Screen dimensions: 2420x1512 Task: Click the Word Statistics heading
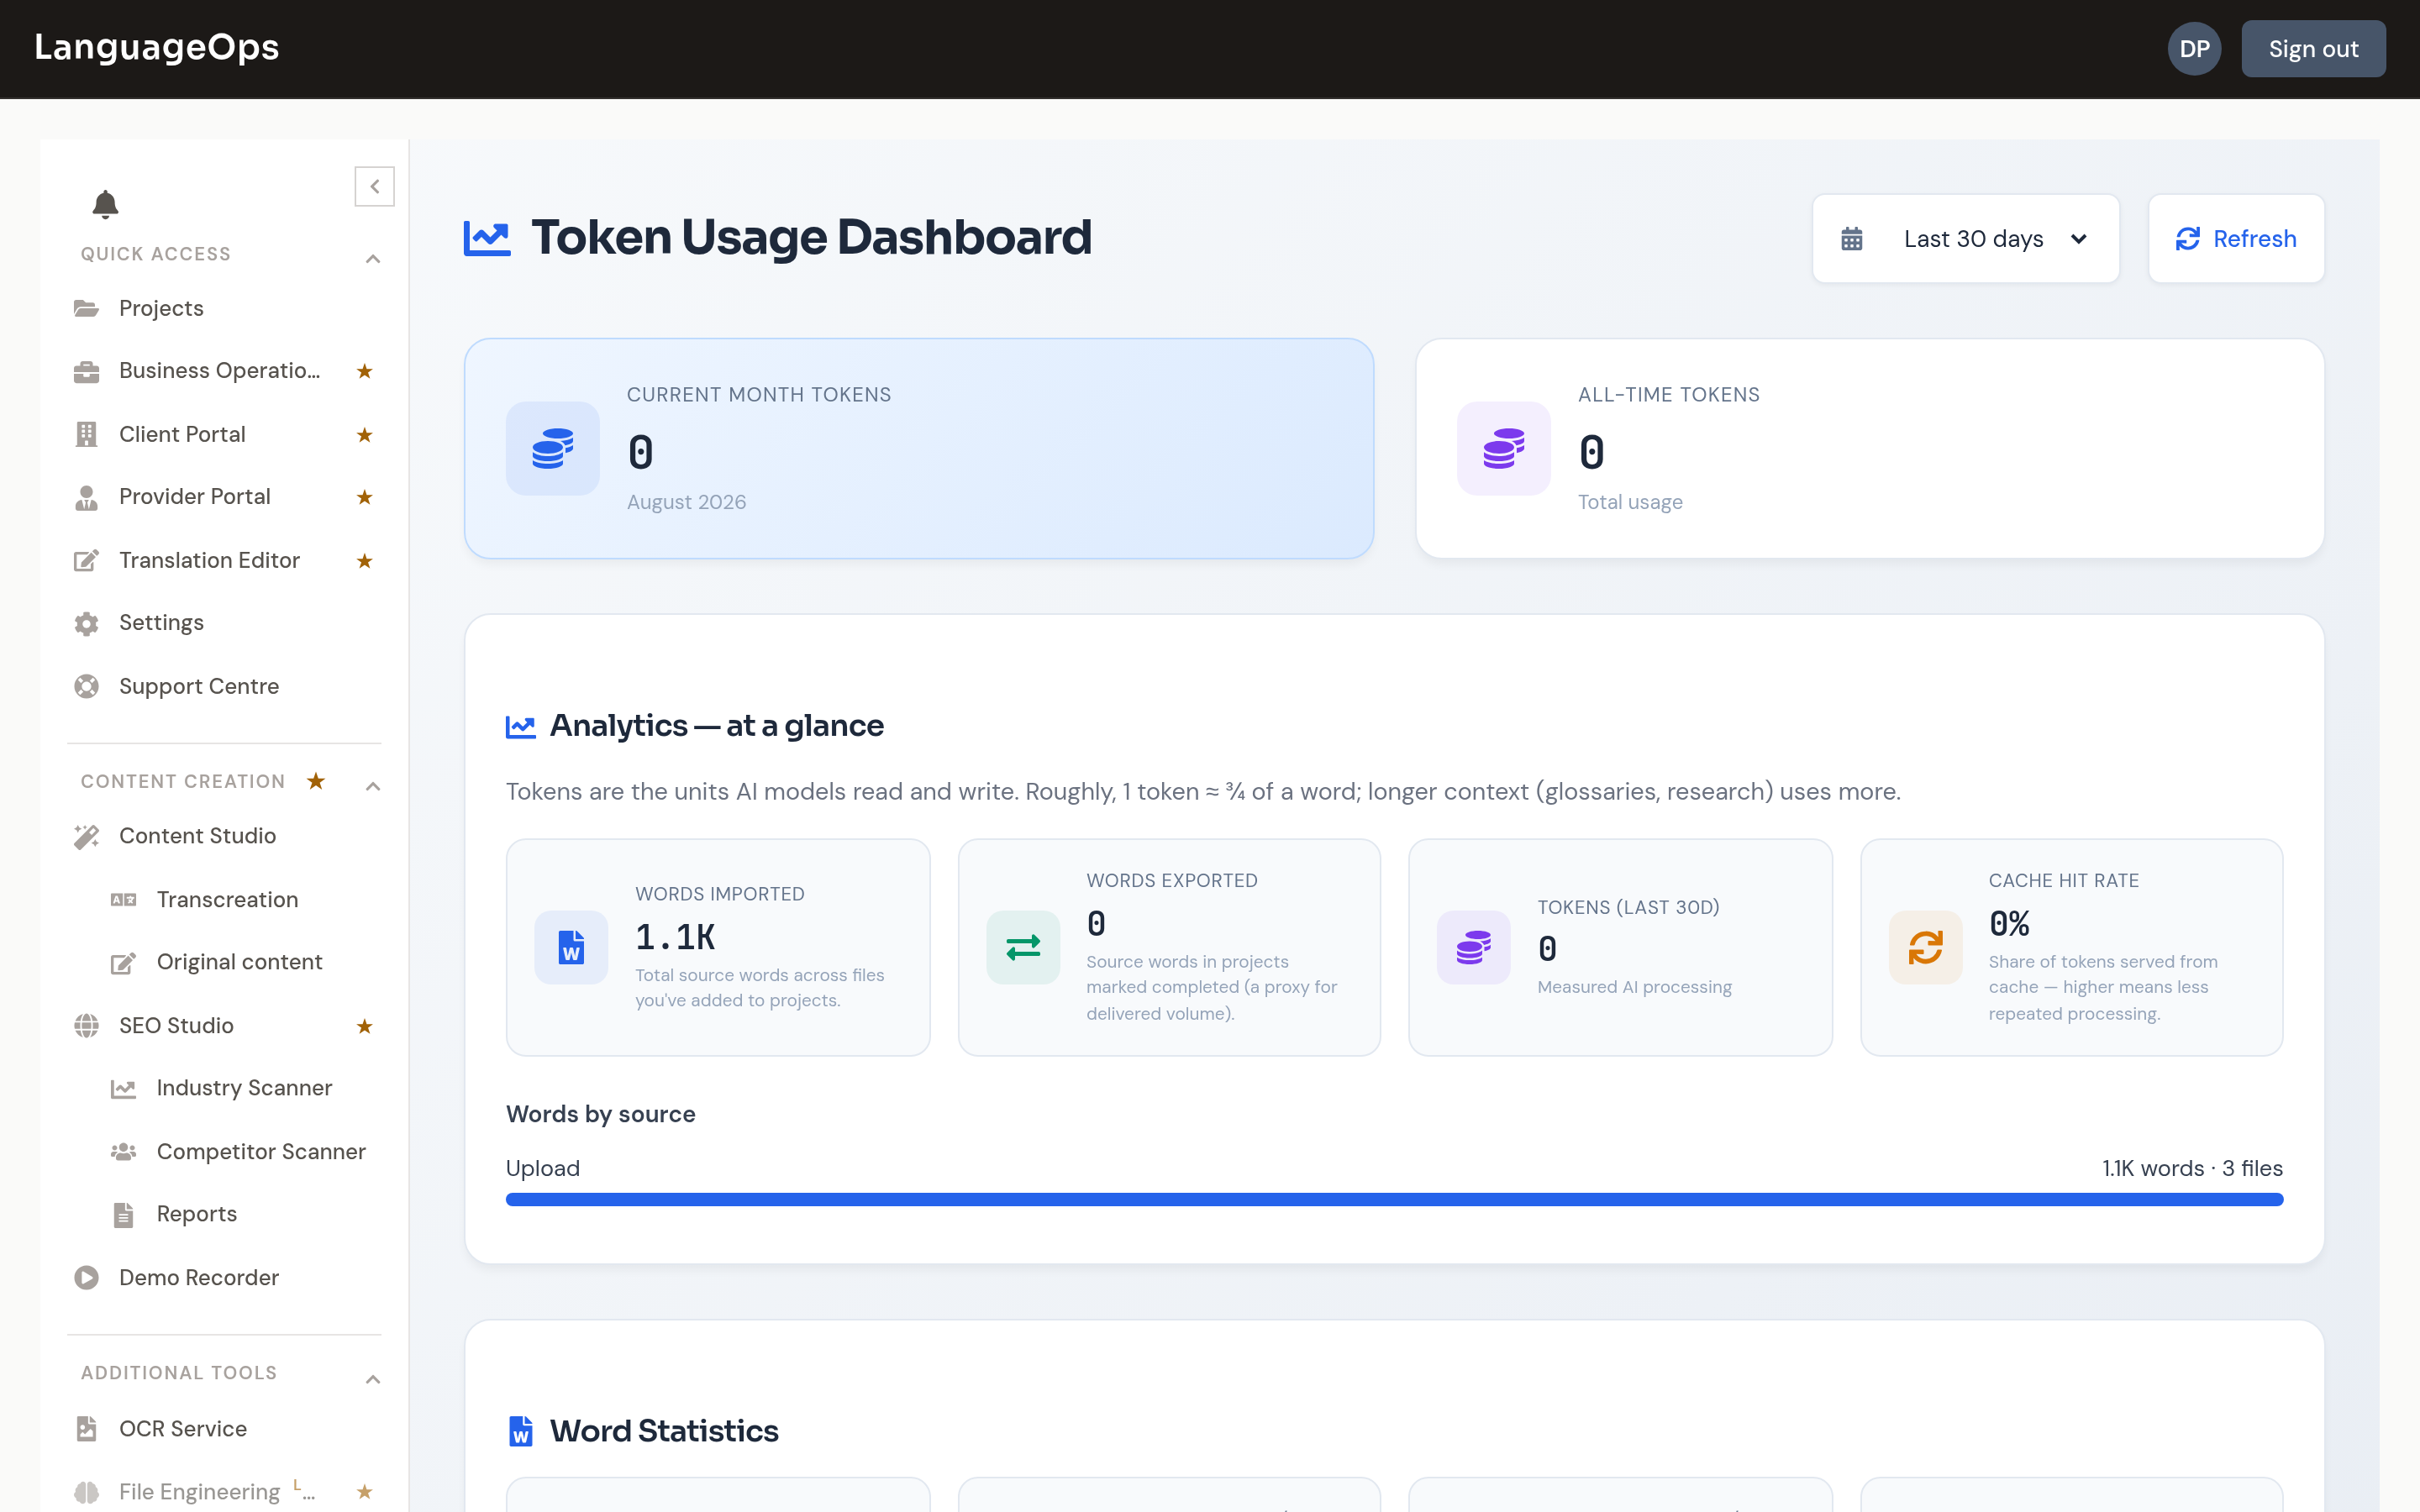point(664,1431)
